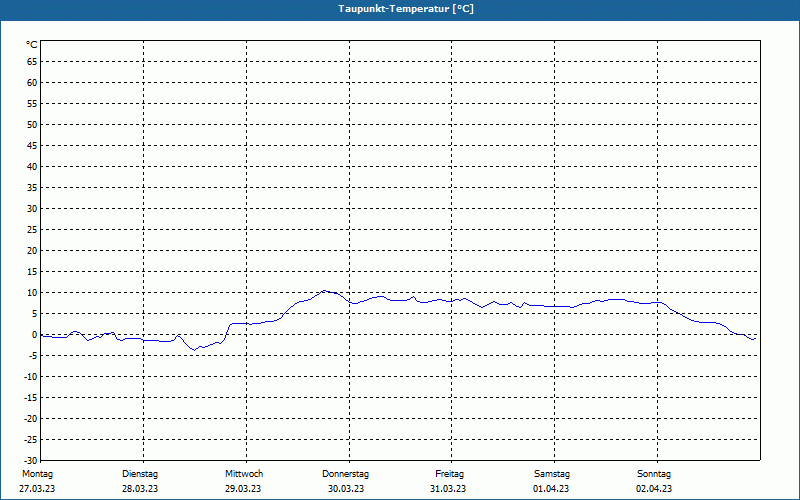Screen dimensions: 800x500
Task: Click the Sonntag day label
Action: click(654, 474)
